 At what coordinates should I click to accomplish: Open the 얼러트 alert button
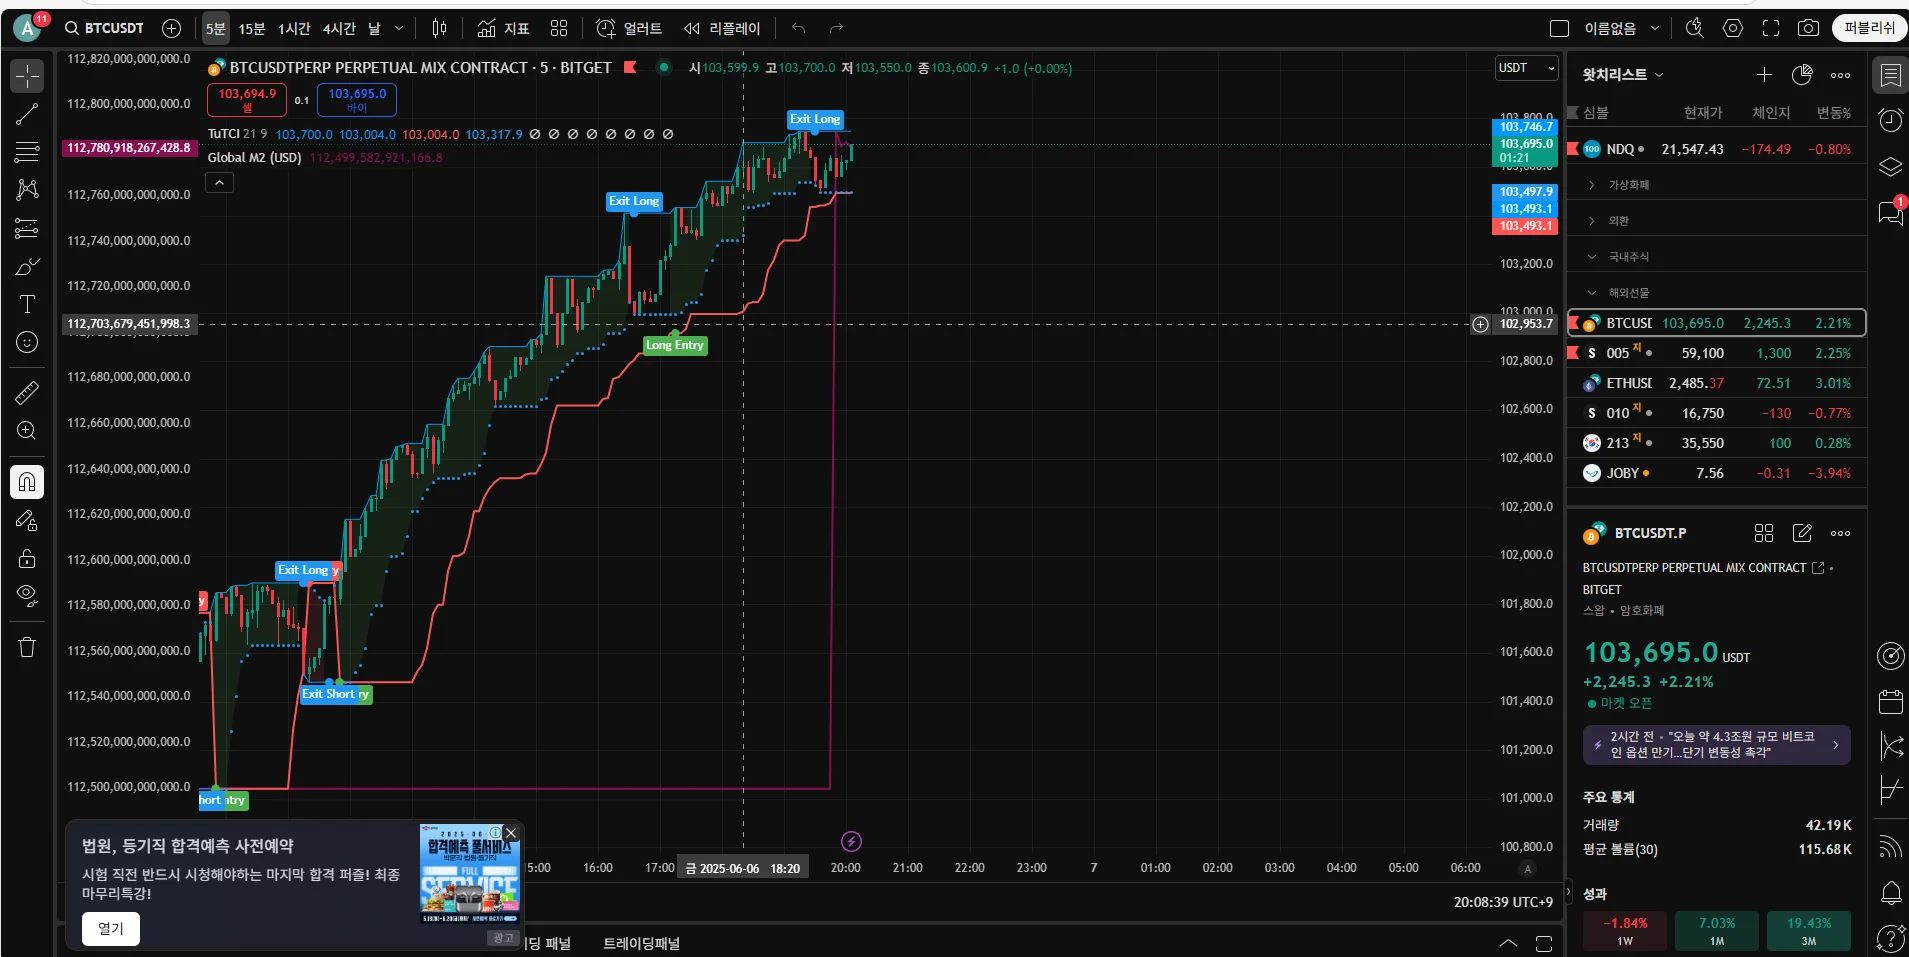(629, 28)
